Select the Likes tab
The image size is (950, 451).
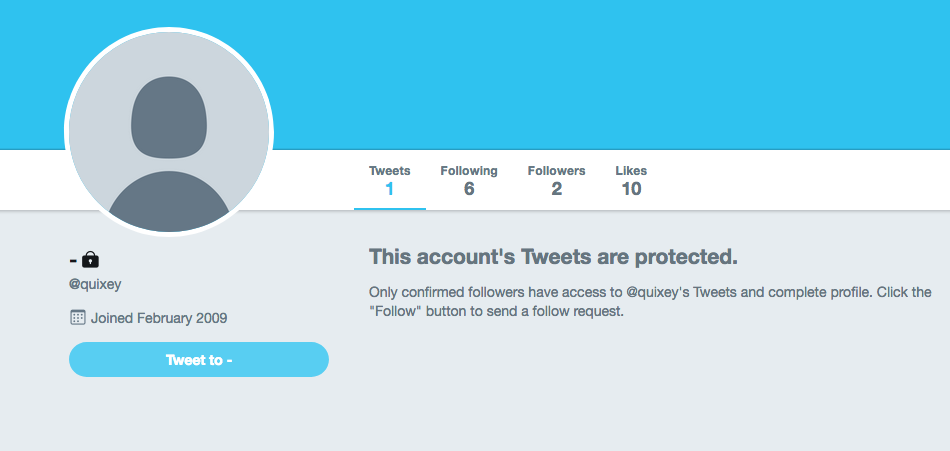(630, 171)
